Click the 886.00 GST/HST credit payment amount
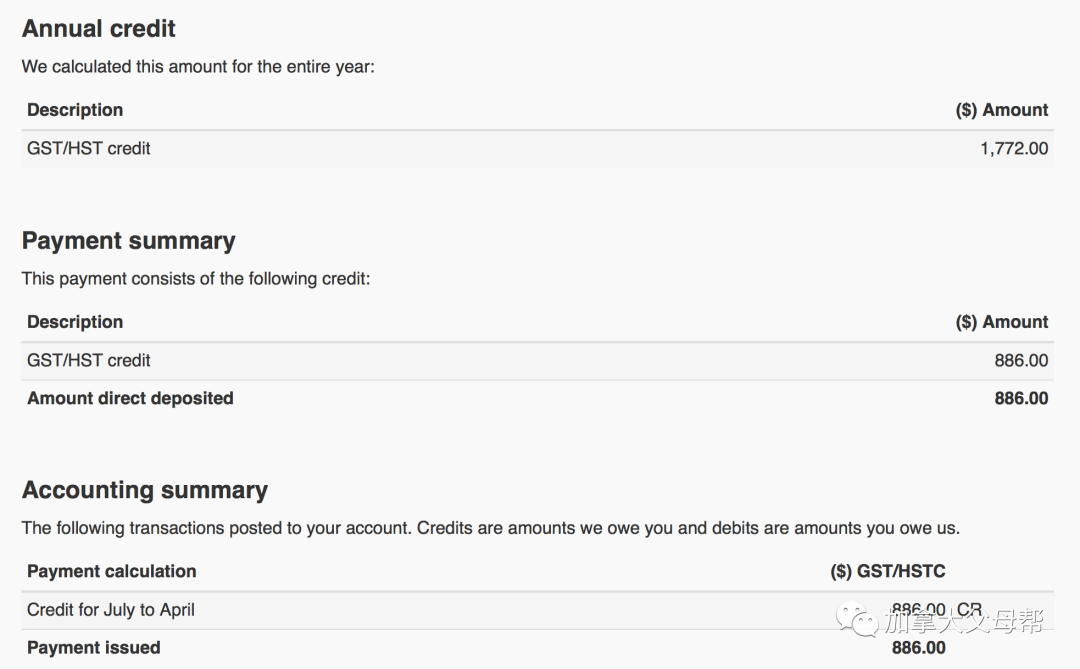Screen dimensions: 1080x669 pos(1021,361)
